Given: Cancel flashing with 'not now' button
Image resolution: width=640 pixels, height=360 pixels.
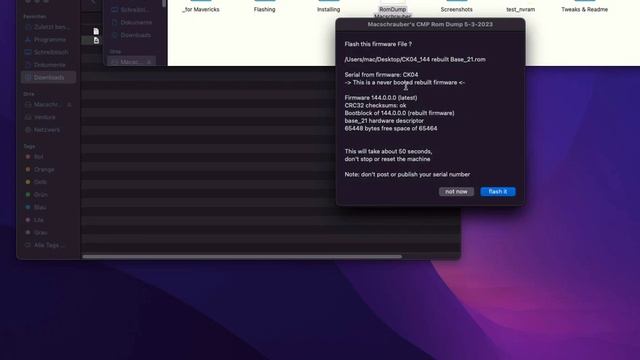Looking at the screenshot, I should [456, 191].
